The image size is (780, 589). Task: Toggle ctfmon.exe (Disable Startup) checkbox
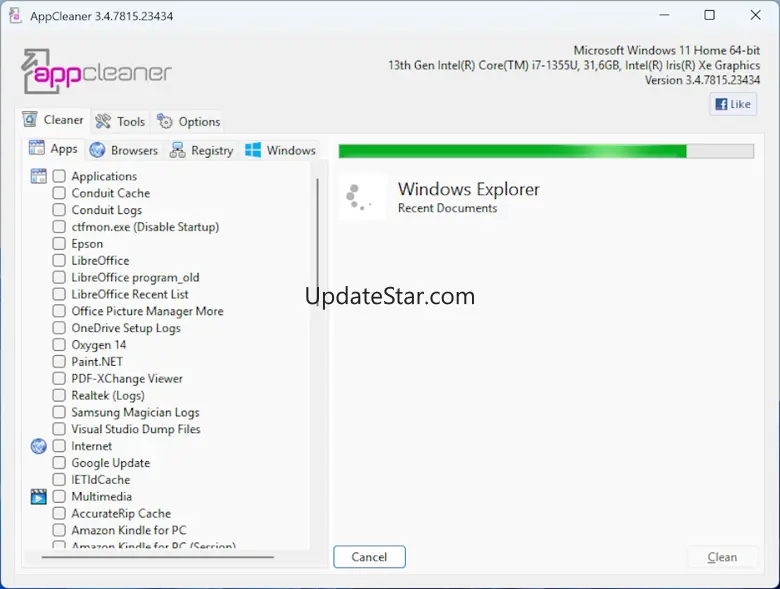(x=59, y=227)
